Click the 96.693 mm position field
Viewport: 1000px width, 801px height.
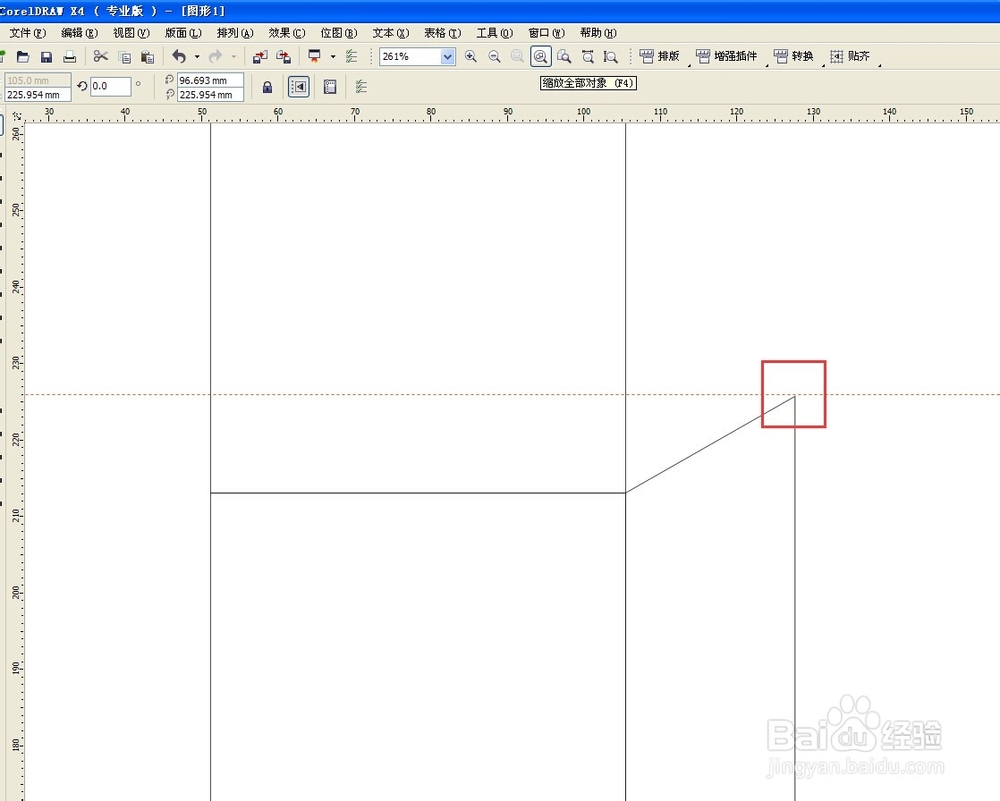(x=210, y=80)
